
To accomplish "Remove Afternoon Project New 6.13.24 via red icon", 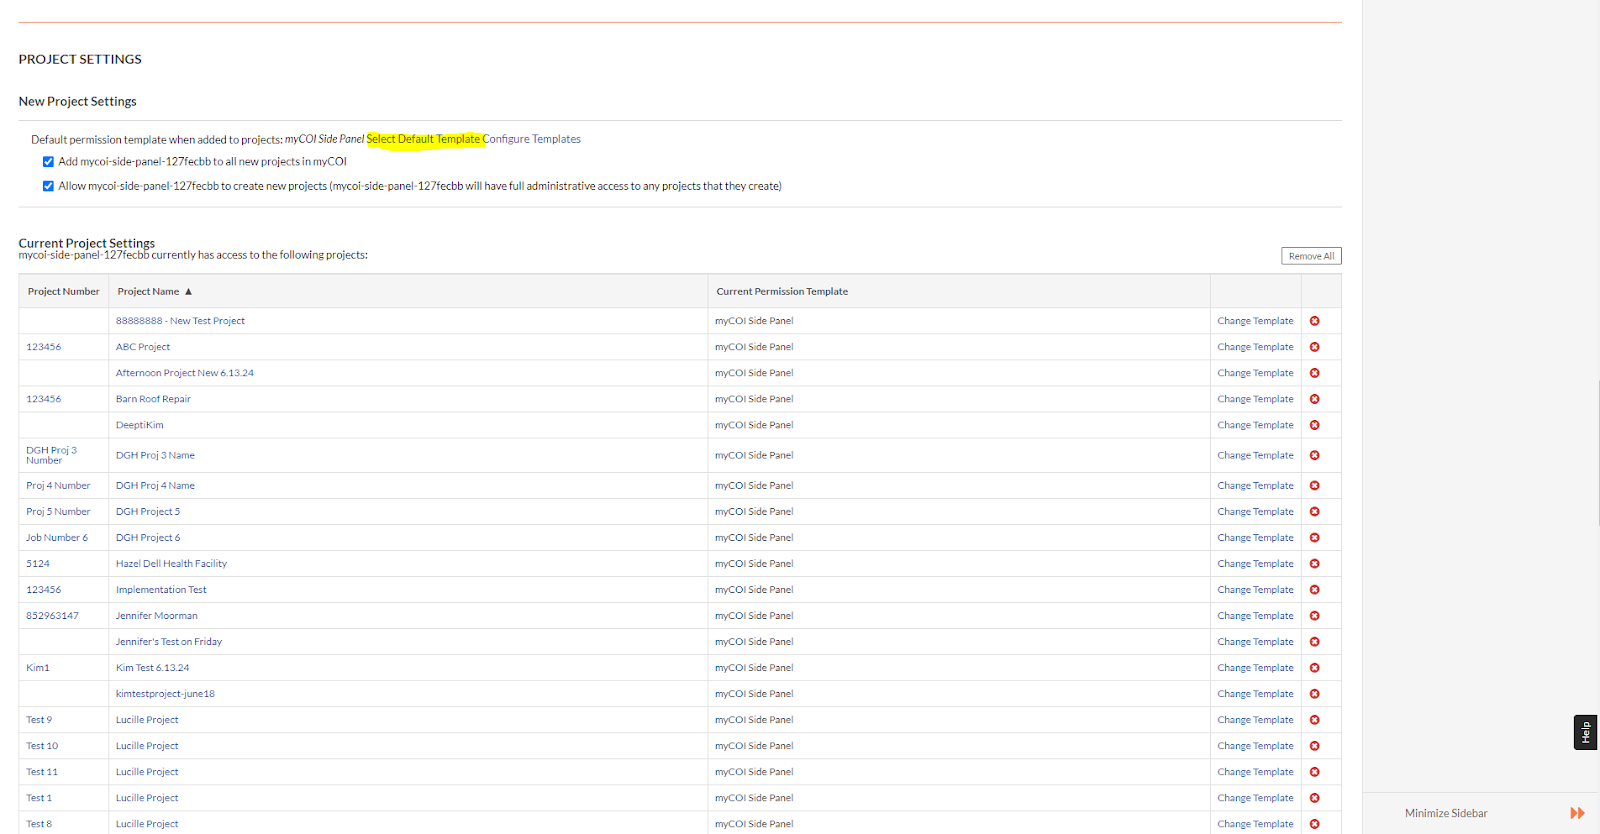I will tap(1314, 373).
